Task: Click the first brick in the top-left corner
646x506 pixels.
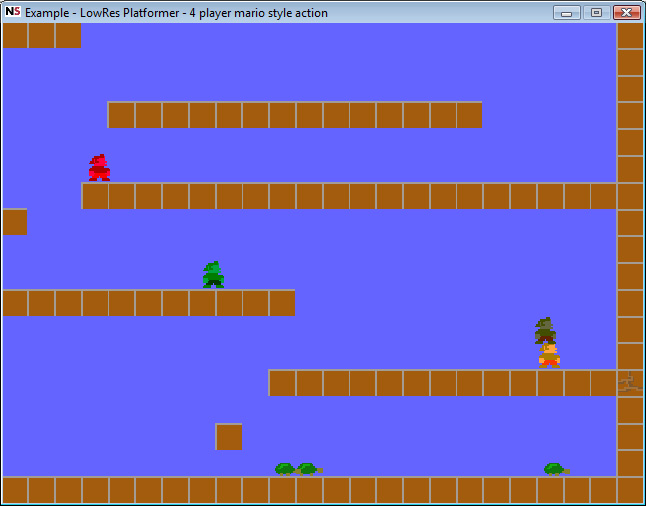Action: click(x=15, y=35)
